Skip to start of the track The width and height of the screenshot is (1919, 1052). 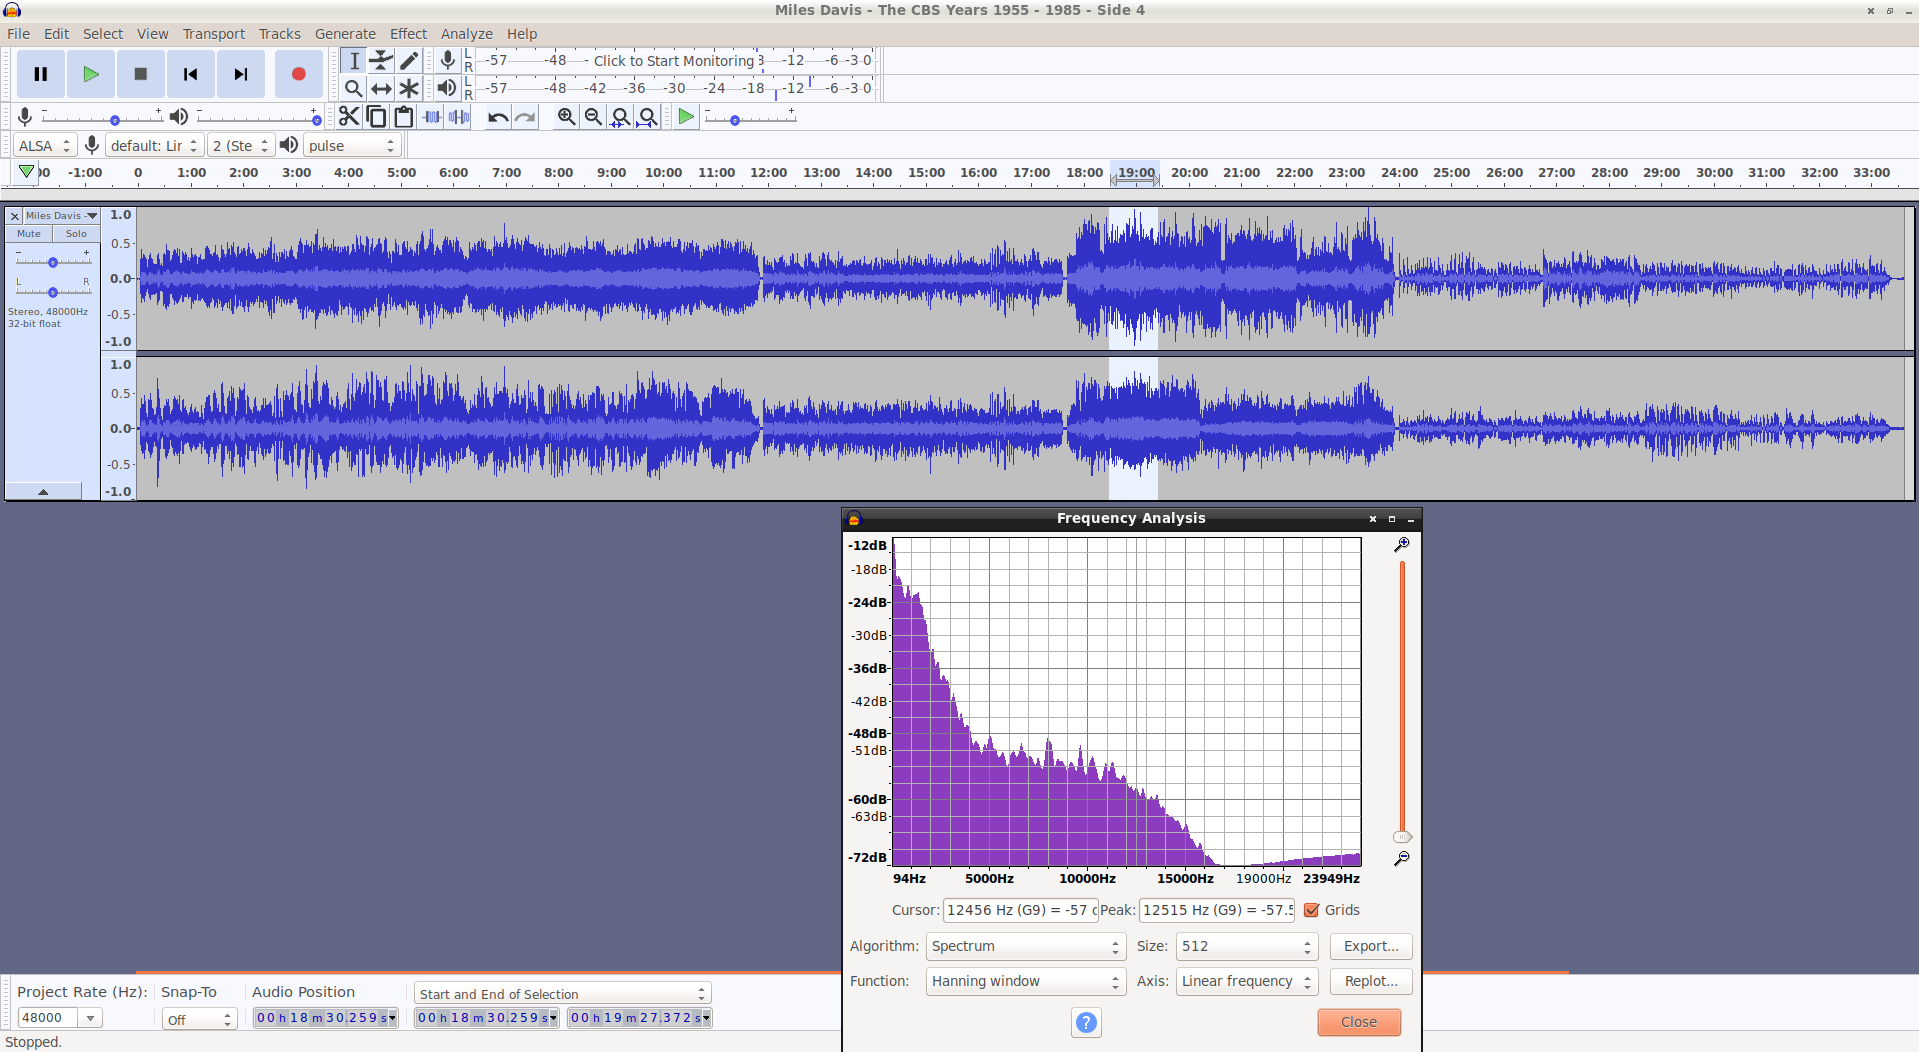[x=191, y=74]
